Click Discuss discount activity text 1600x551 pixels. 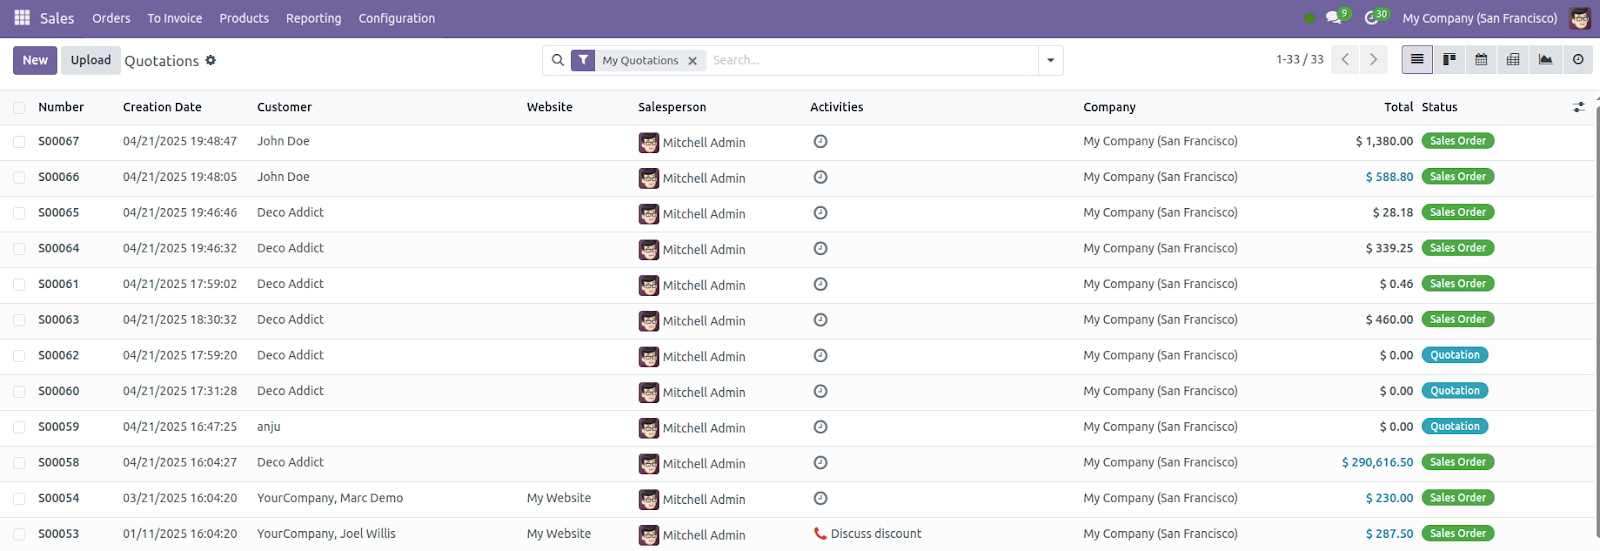876,534
